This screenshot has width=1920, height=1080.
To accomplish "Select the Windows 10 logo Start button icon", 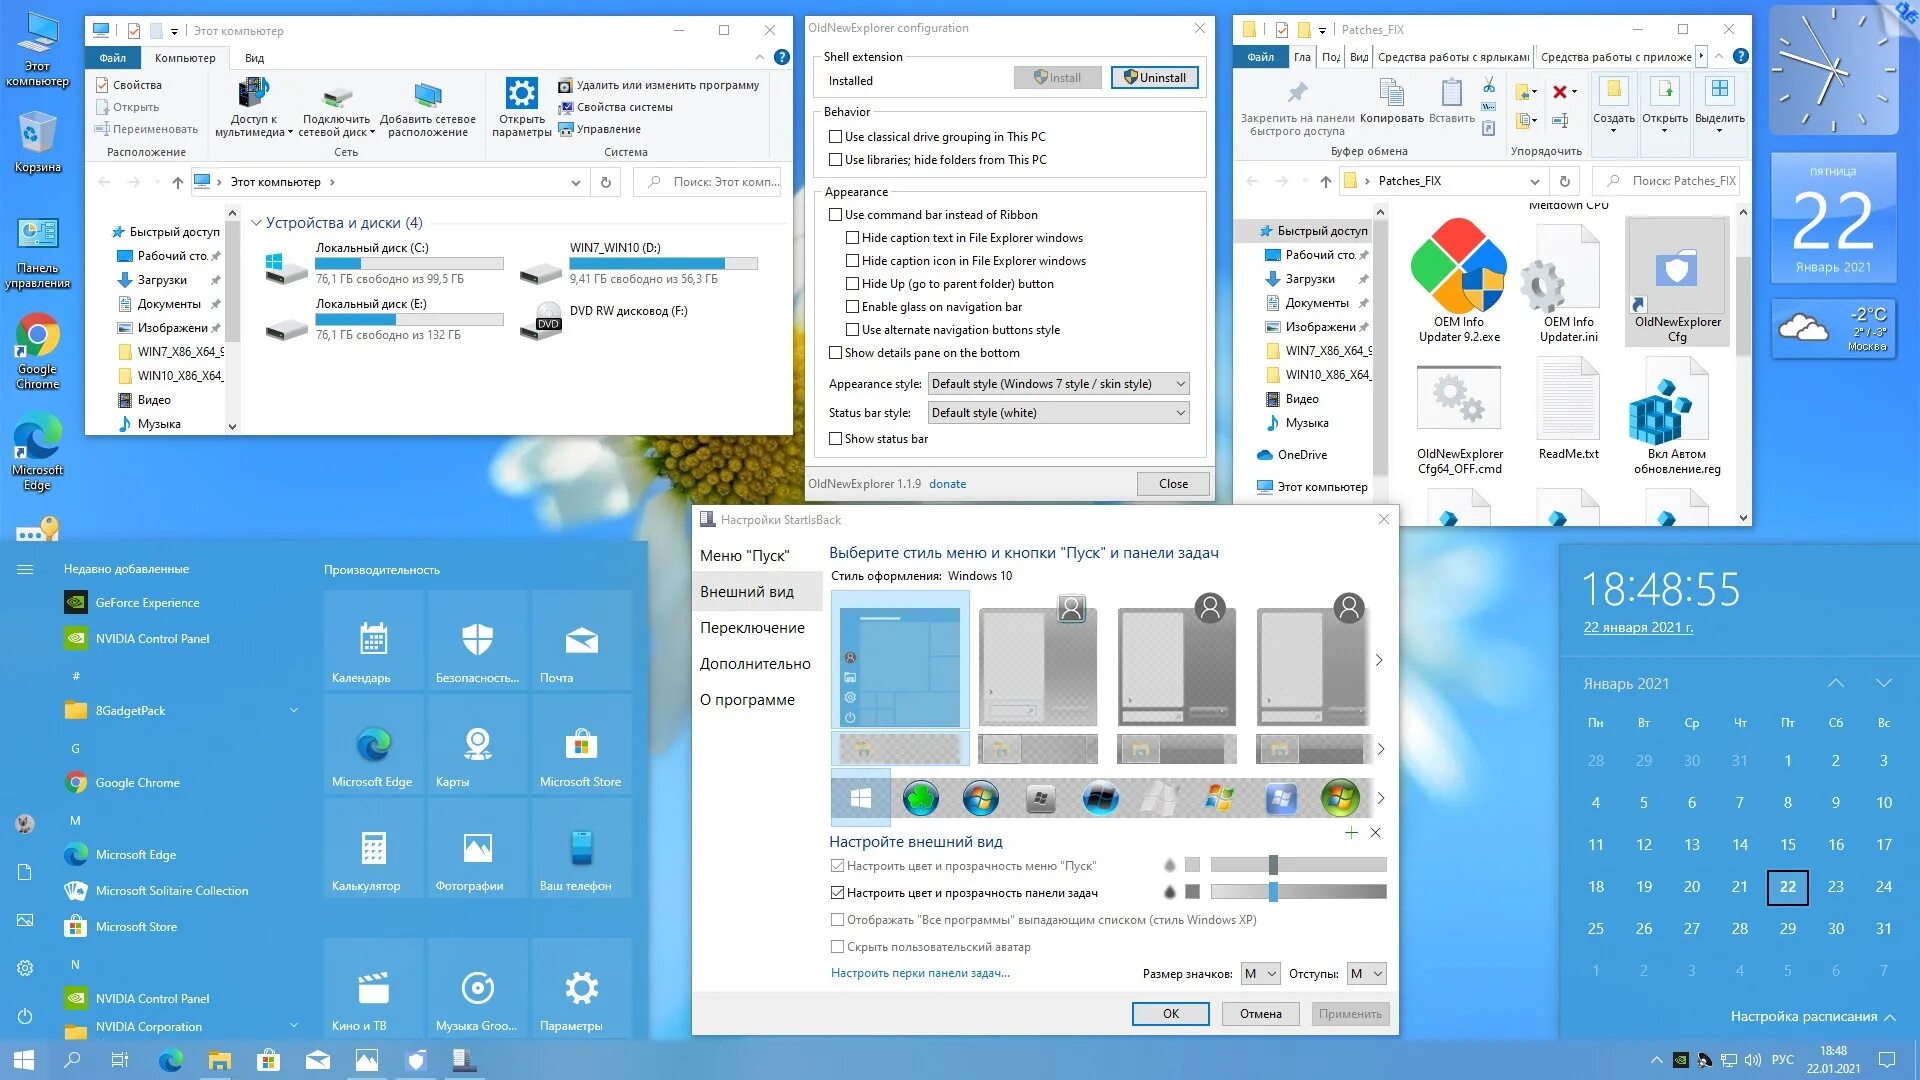I will pos(860,798).
